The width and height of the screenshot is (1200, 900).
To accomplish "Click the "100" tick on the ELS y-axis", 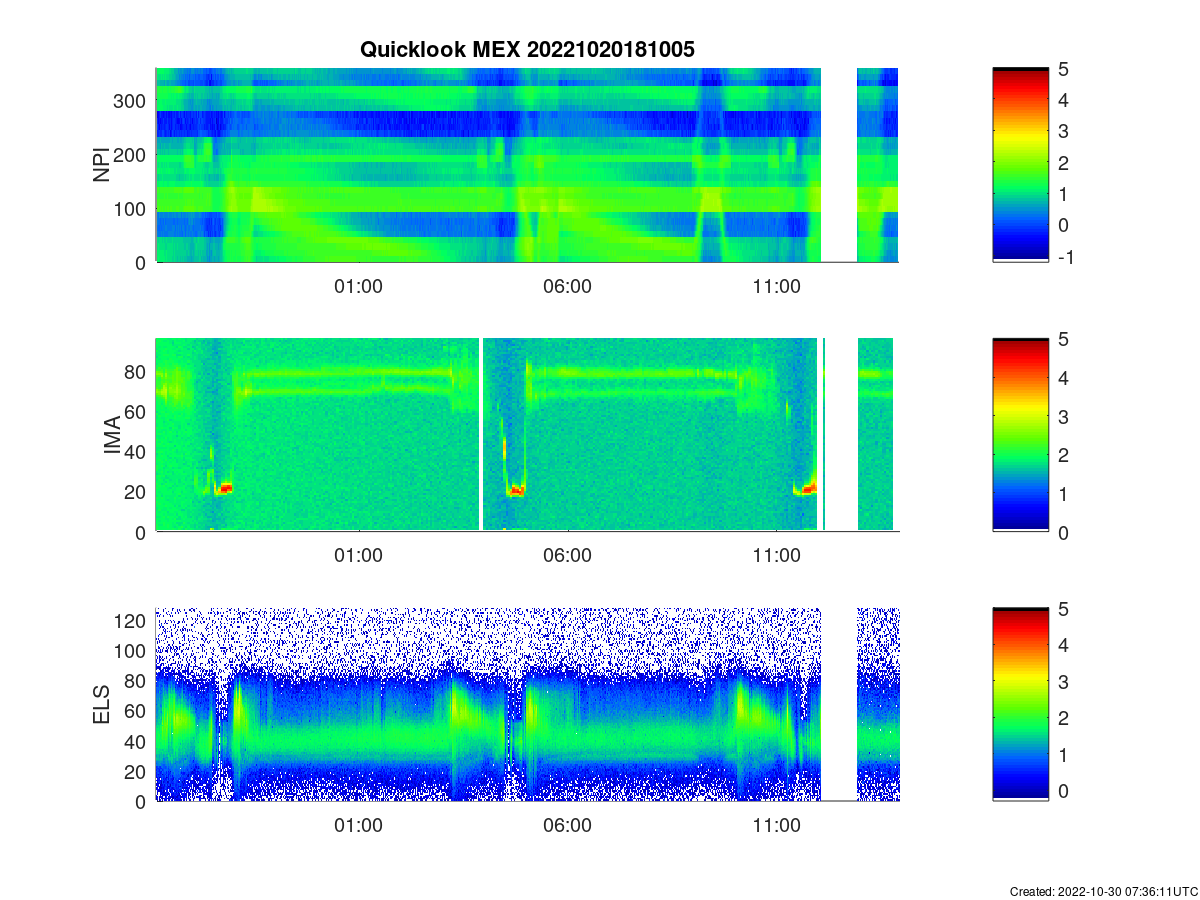I will tap(132, 651).
